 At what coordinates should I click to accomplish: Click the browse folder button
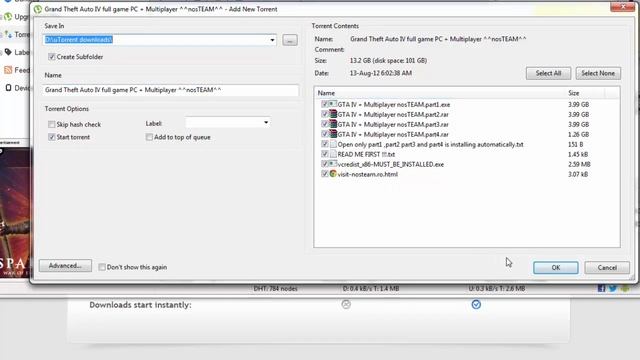point(290,40)
